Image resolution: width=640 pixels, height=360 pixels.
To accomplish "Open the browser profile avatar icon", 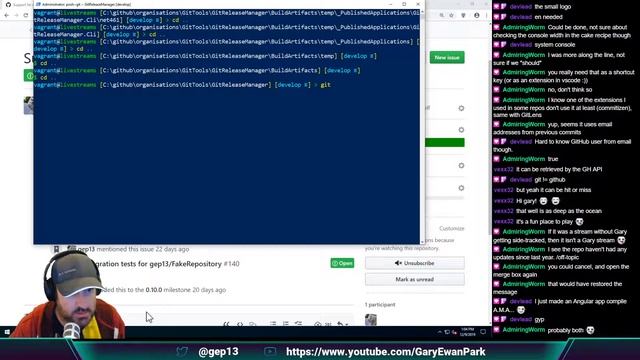I will click(x=477, y=15).
